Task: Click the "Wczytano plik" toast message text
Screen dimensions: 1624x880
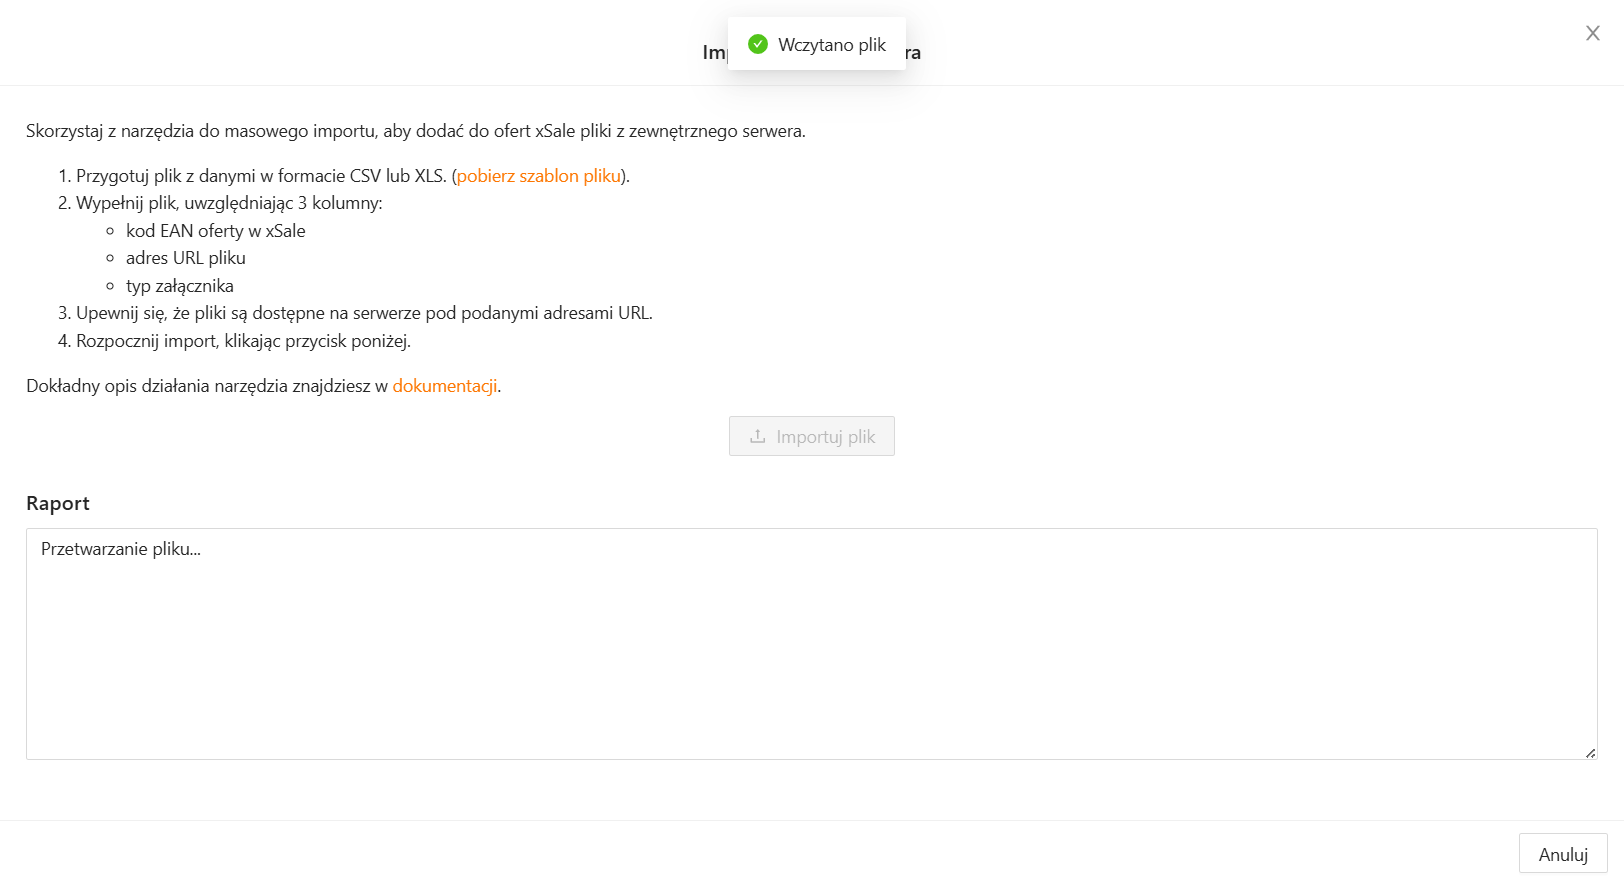Action: [x=832, y=45]
